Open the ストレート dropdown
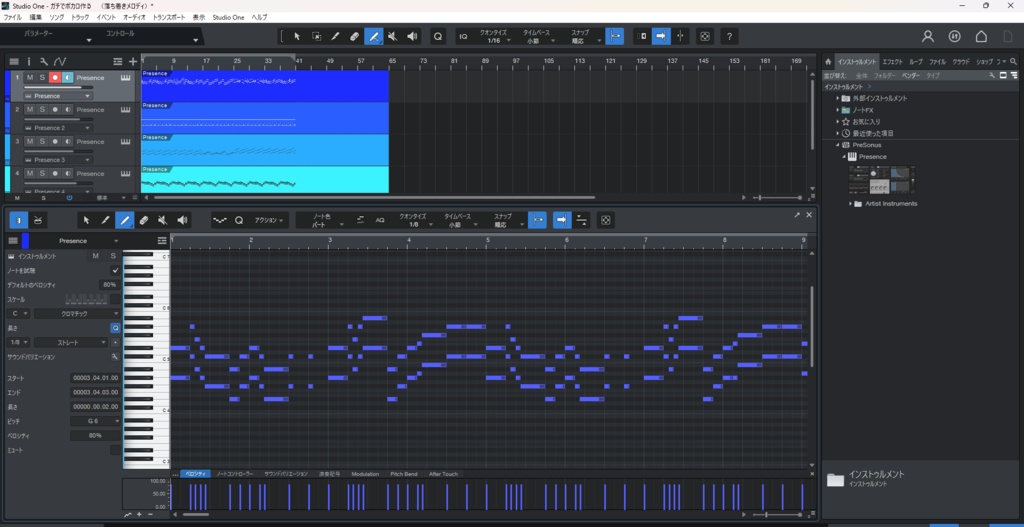Image resolution: width=1024 pixels, height=527 pixels. (71, 342)
